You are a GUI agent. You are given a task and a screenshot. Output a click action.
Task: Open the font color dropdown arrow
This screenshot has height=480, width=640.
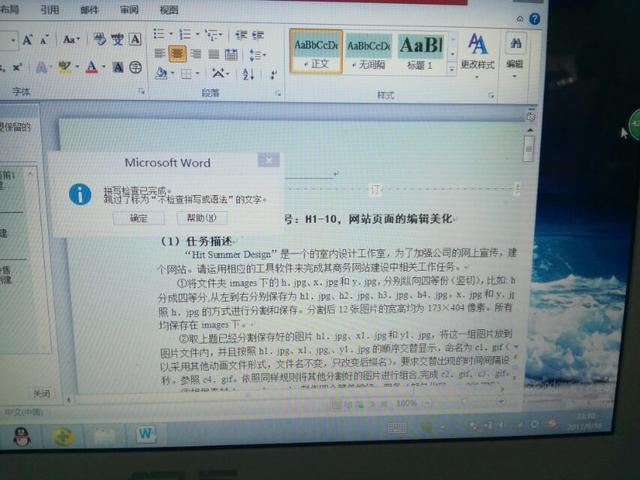104,67
